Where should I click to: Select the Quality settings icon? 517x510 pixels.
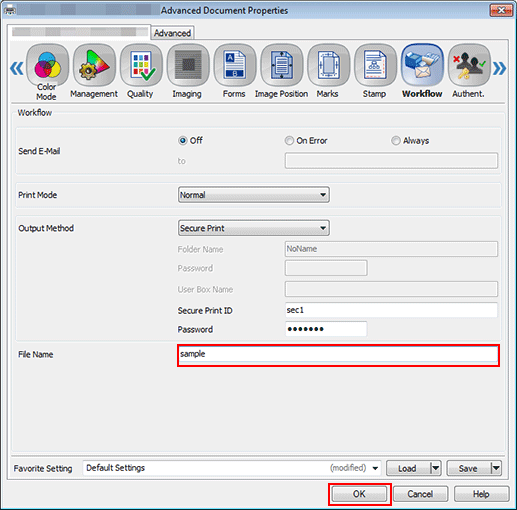click(141, 65)
